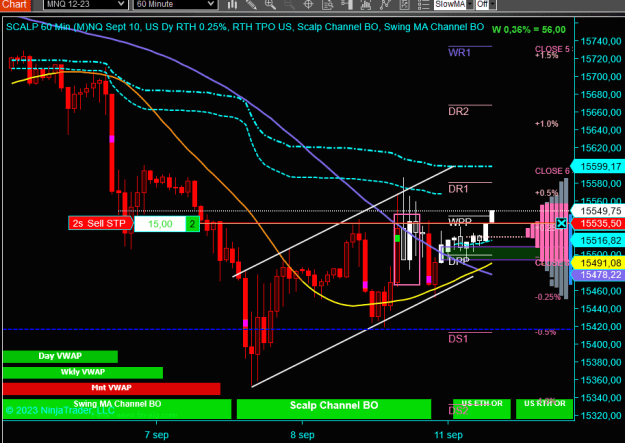Click the 15516,82 cyan price marker
This screenshot has height=443, width=625.
tap(597, 240)
